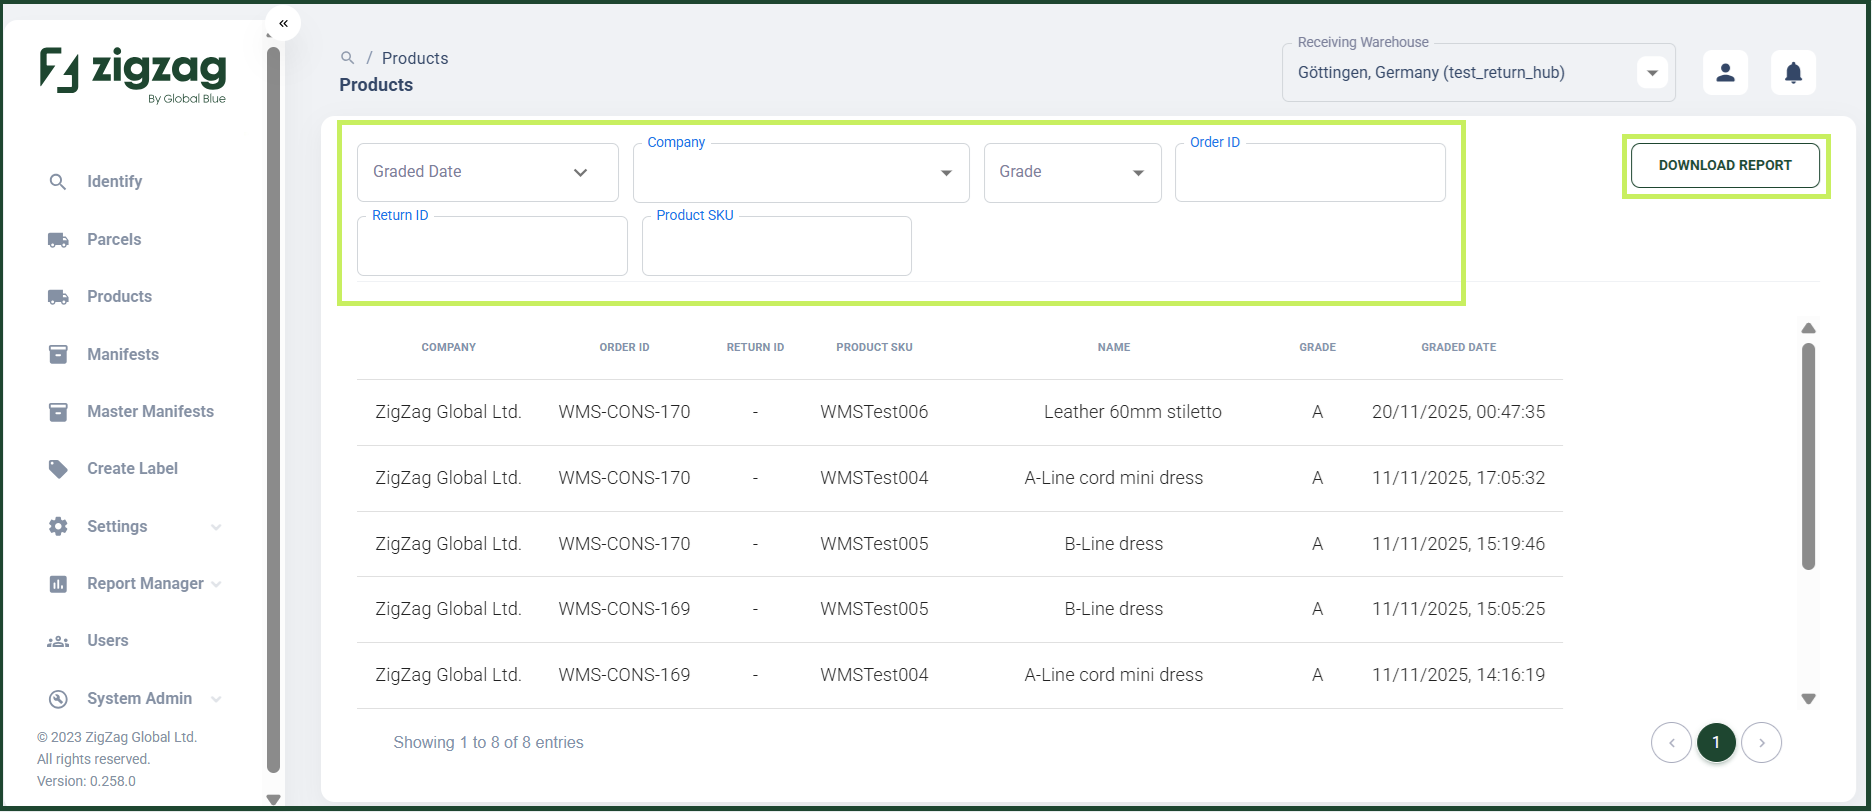The image size is (1872, 812).
Task: Click the breadcrumb search icon
Action: (x=347, y=58)
